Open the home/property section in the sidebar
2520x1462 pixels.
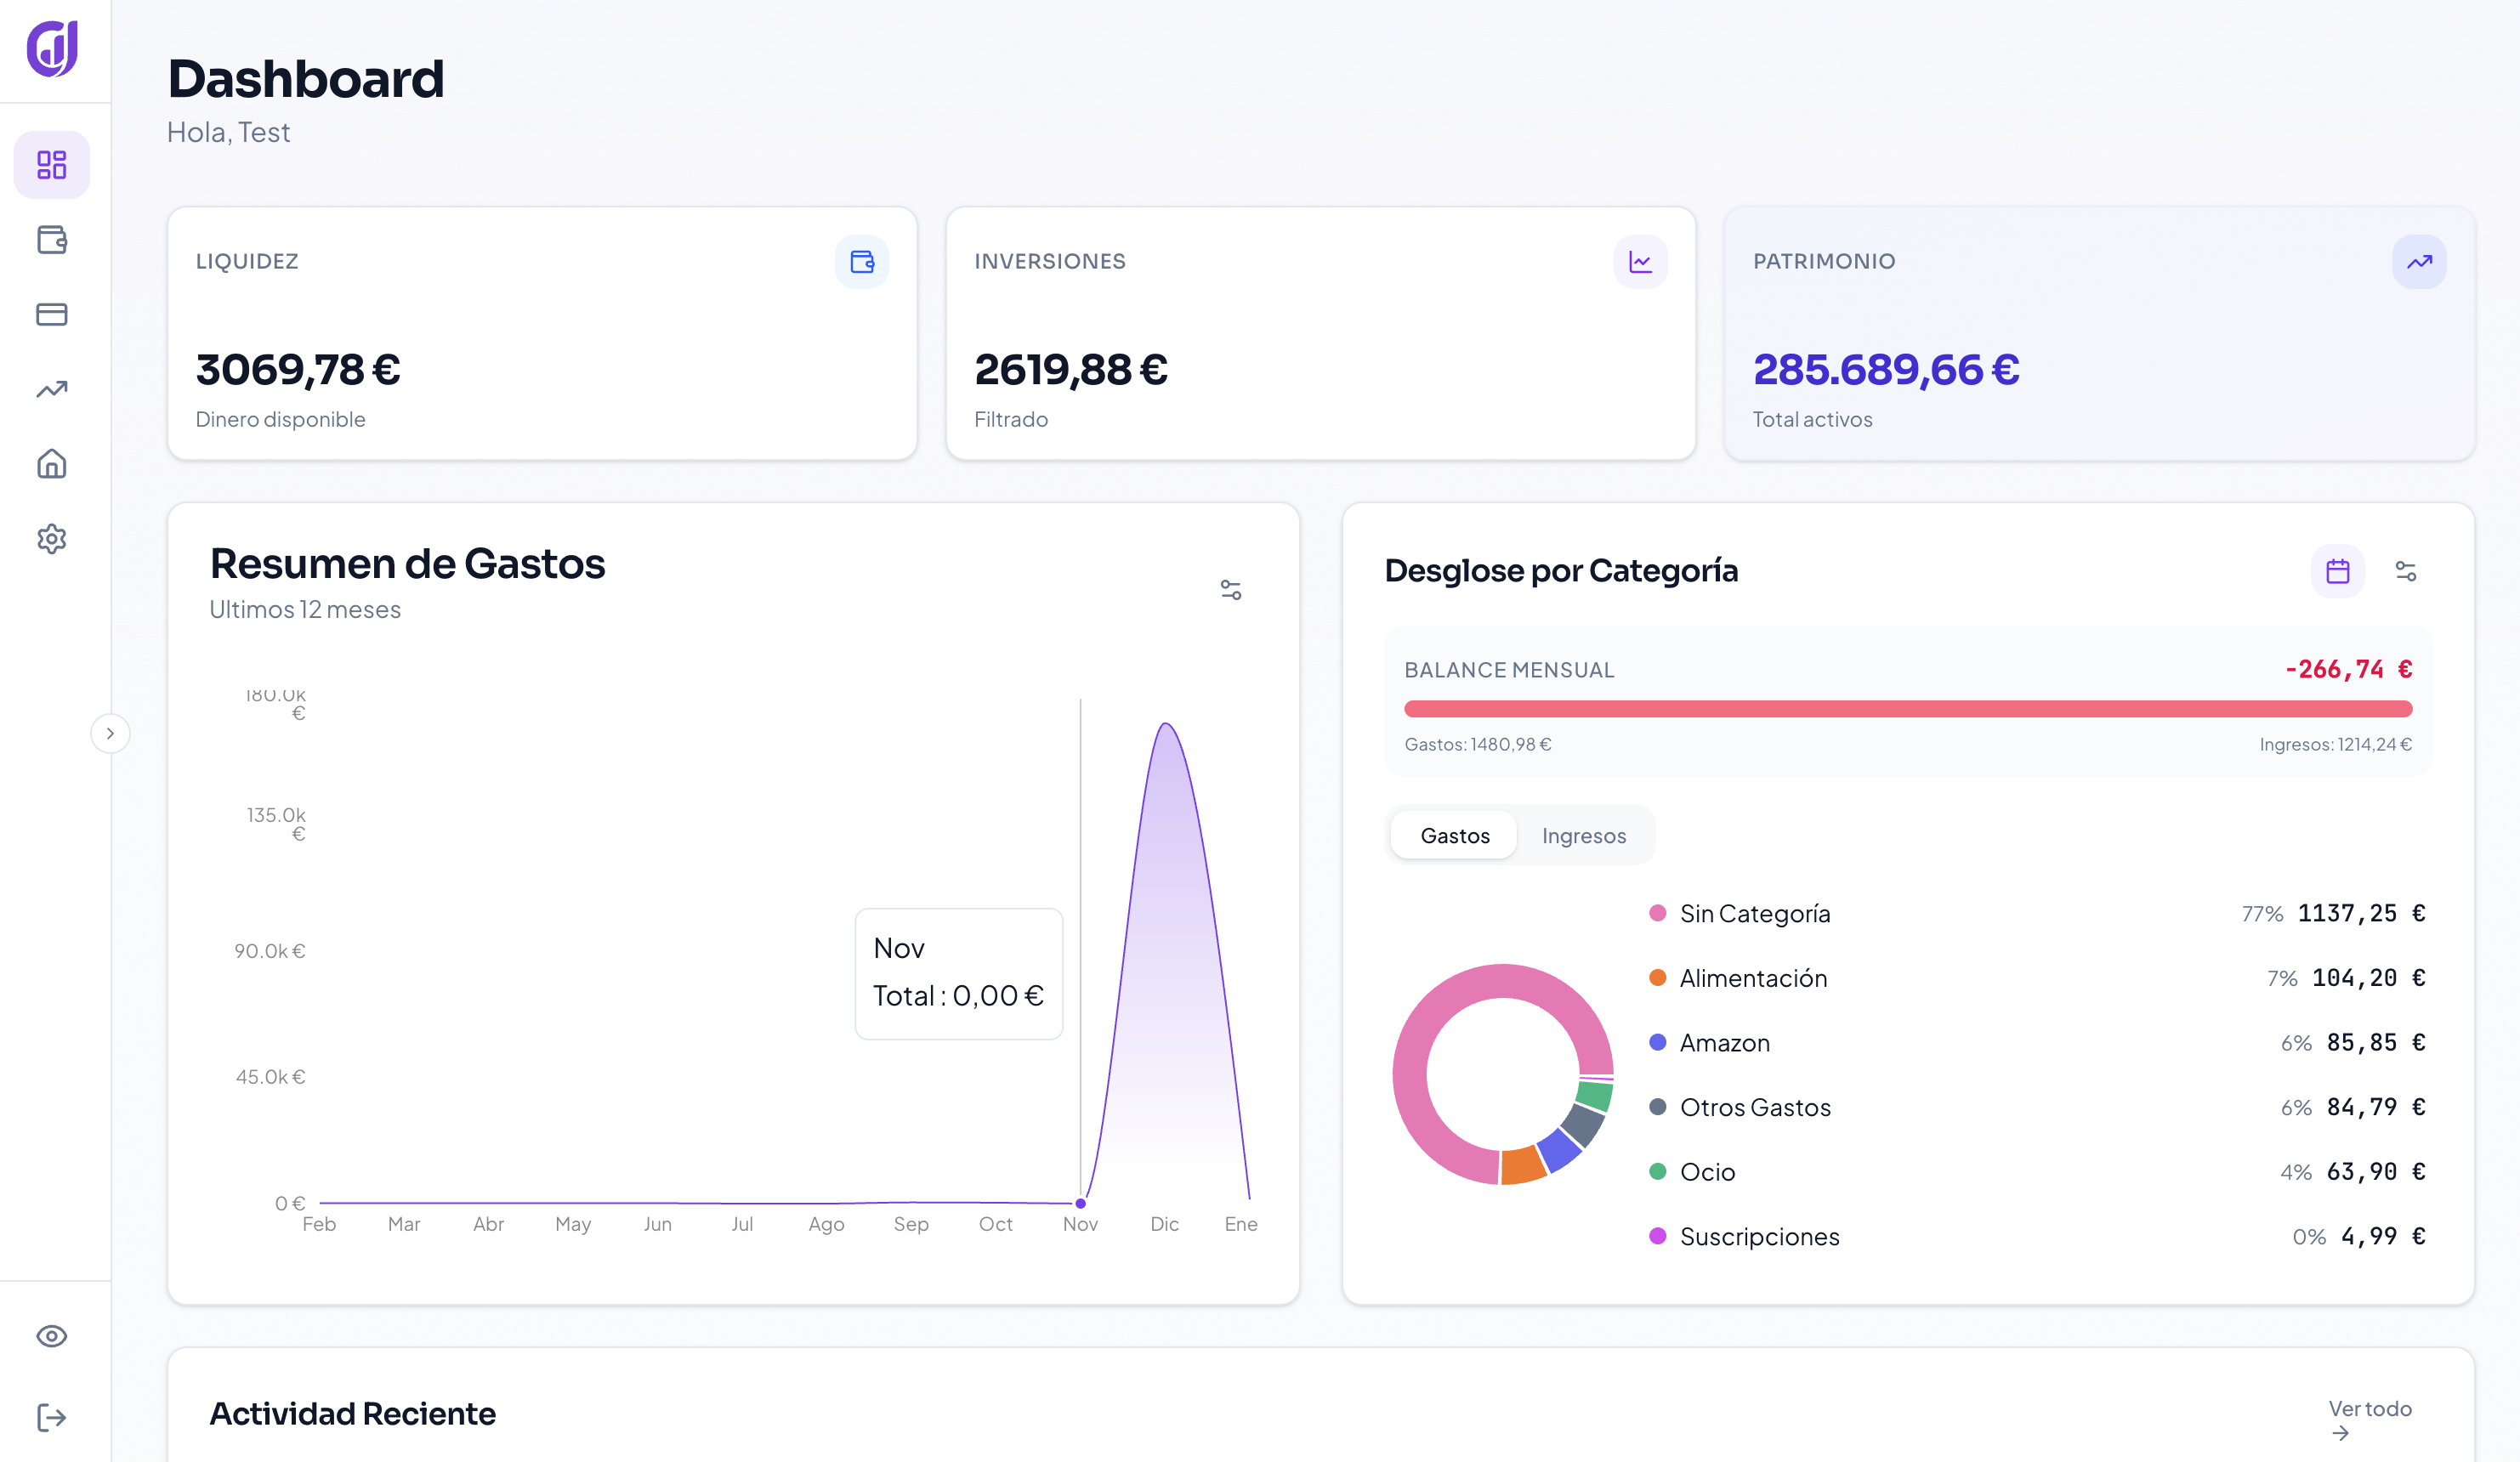[51, 464]
